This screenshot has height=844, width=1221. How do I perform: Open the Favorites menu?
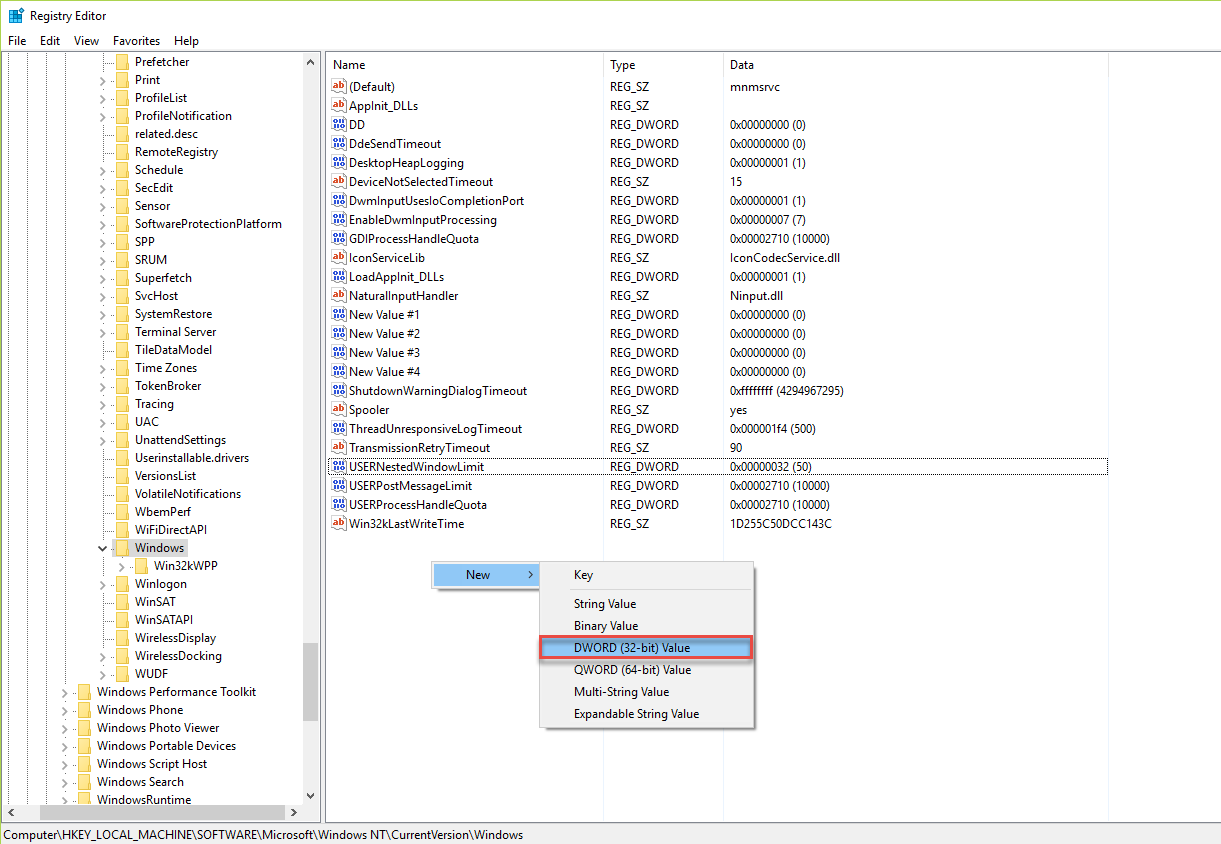pos(137,41)
